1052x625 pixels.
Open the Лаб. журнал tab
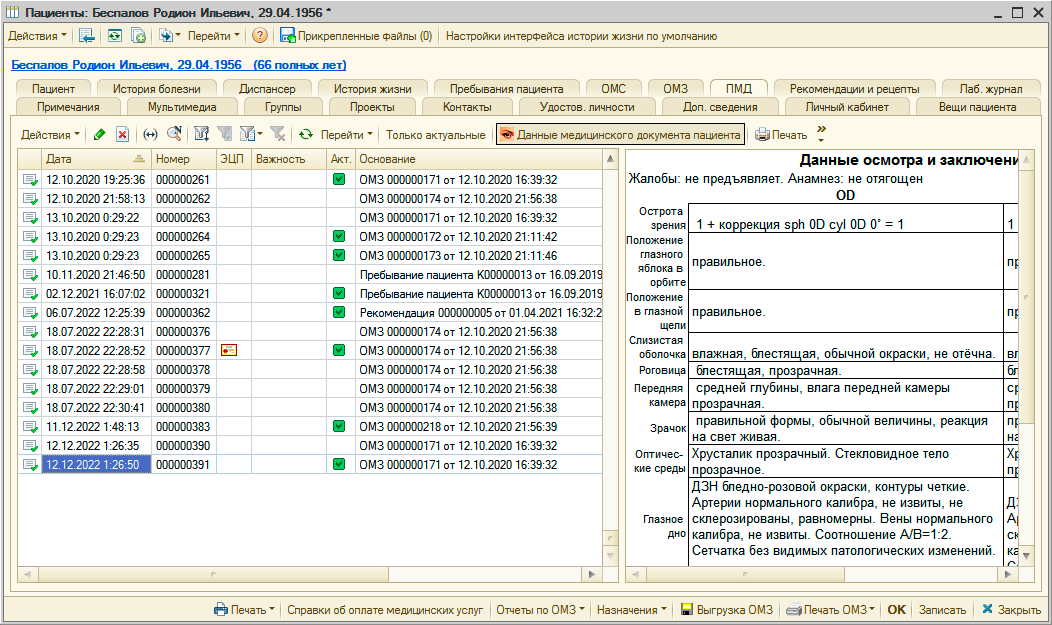(x=990, y=89)
